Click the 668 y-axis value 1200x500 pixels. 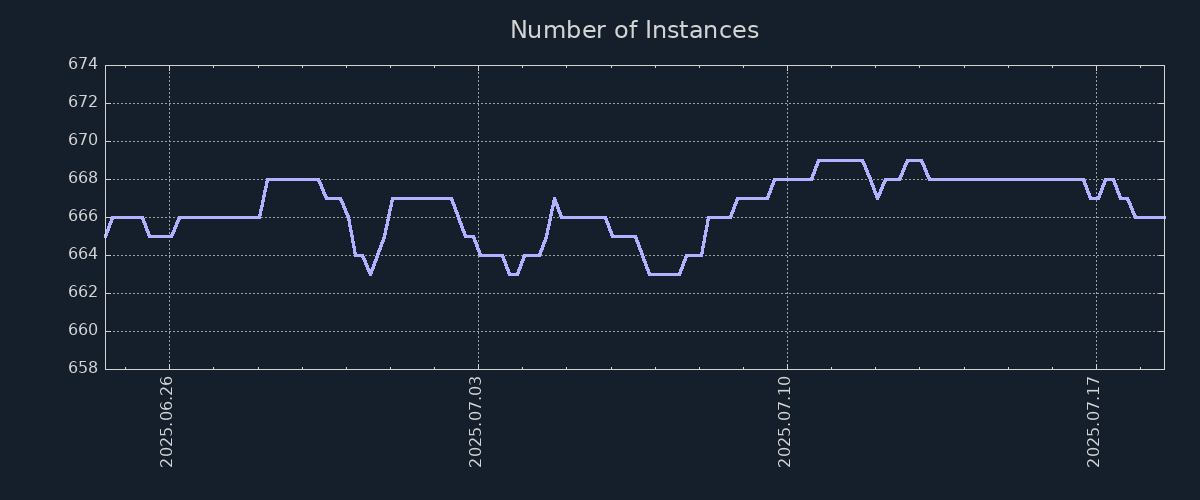pos(83,178)
